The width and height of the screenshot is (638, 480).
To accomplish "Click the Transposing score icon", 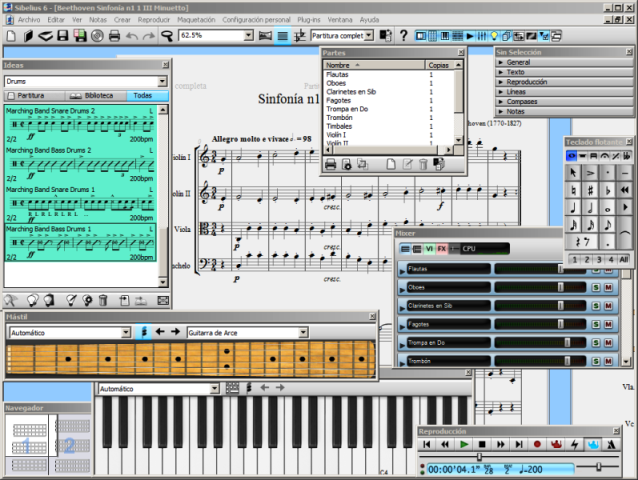I will (300, 36).
